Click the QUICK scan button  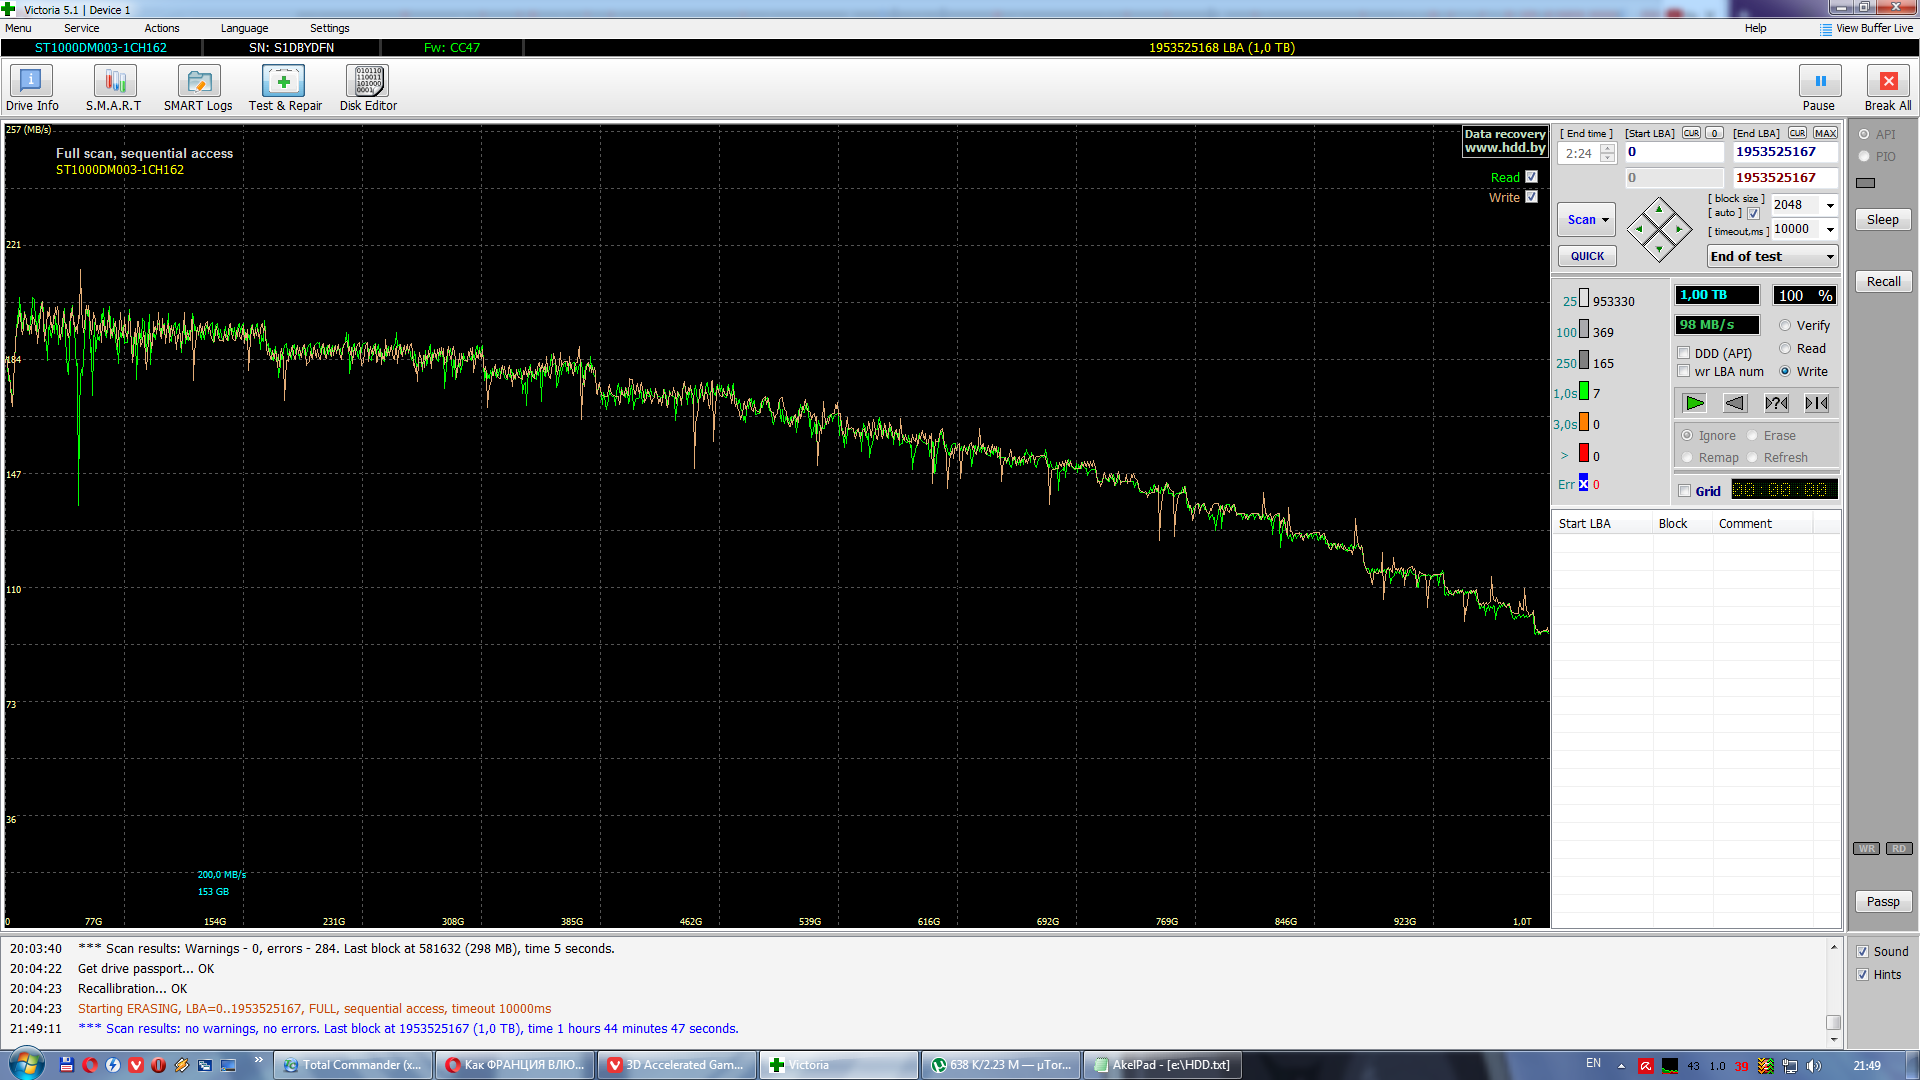(x=1586, y=256)
